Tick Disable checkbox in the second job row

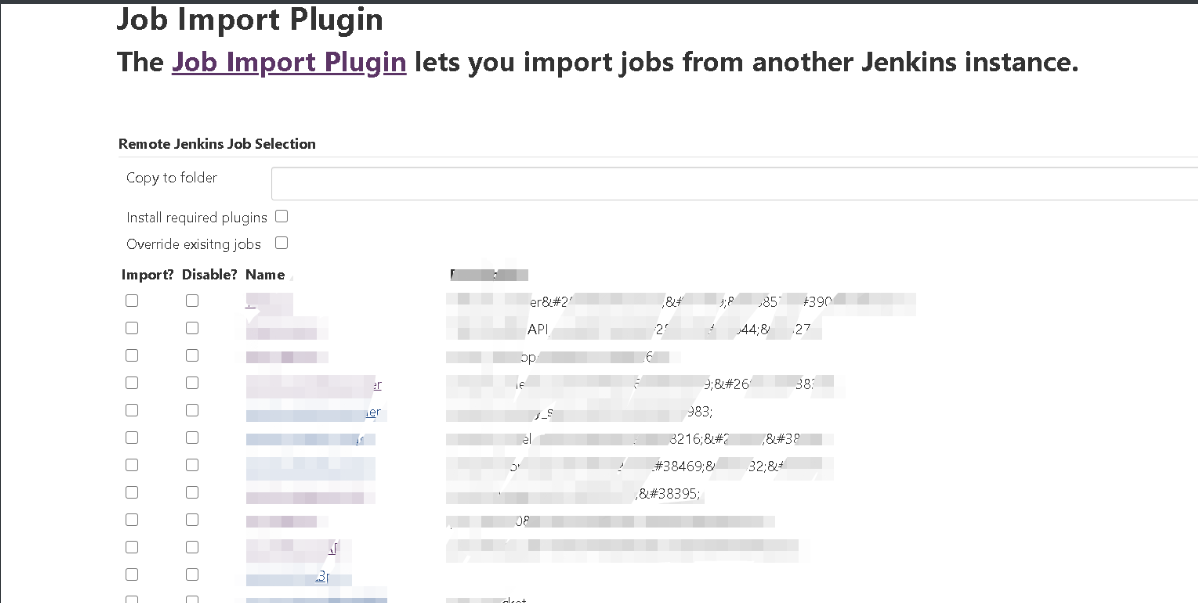pos(192,328)
